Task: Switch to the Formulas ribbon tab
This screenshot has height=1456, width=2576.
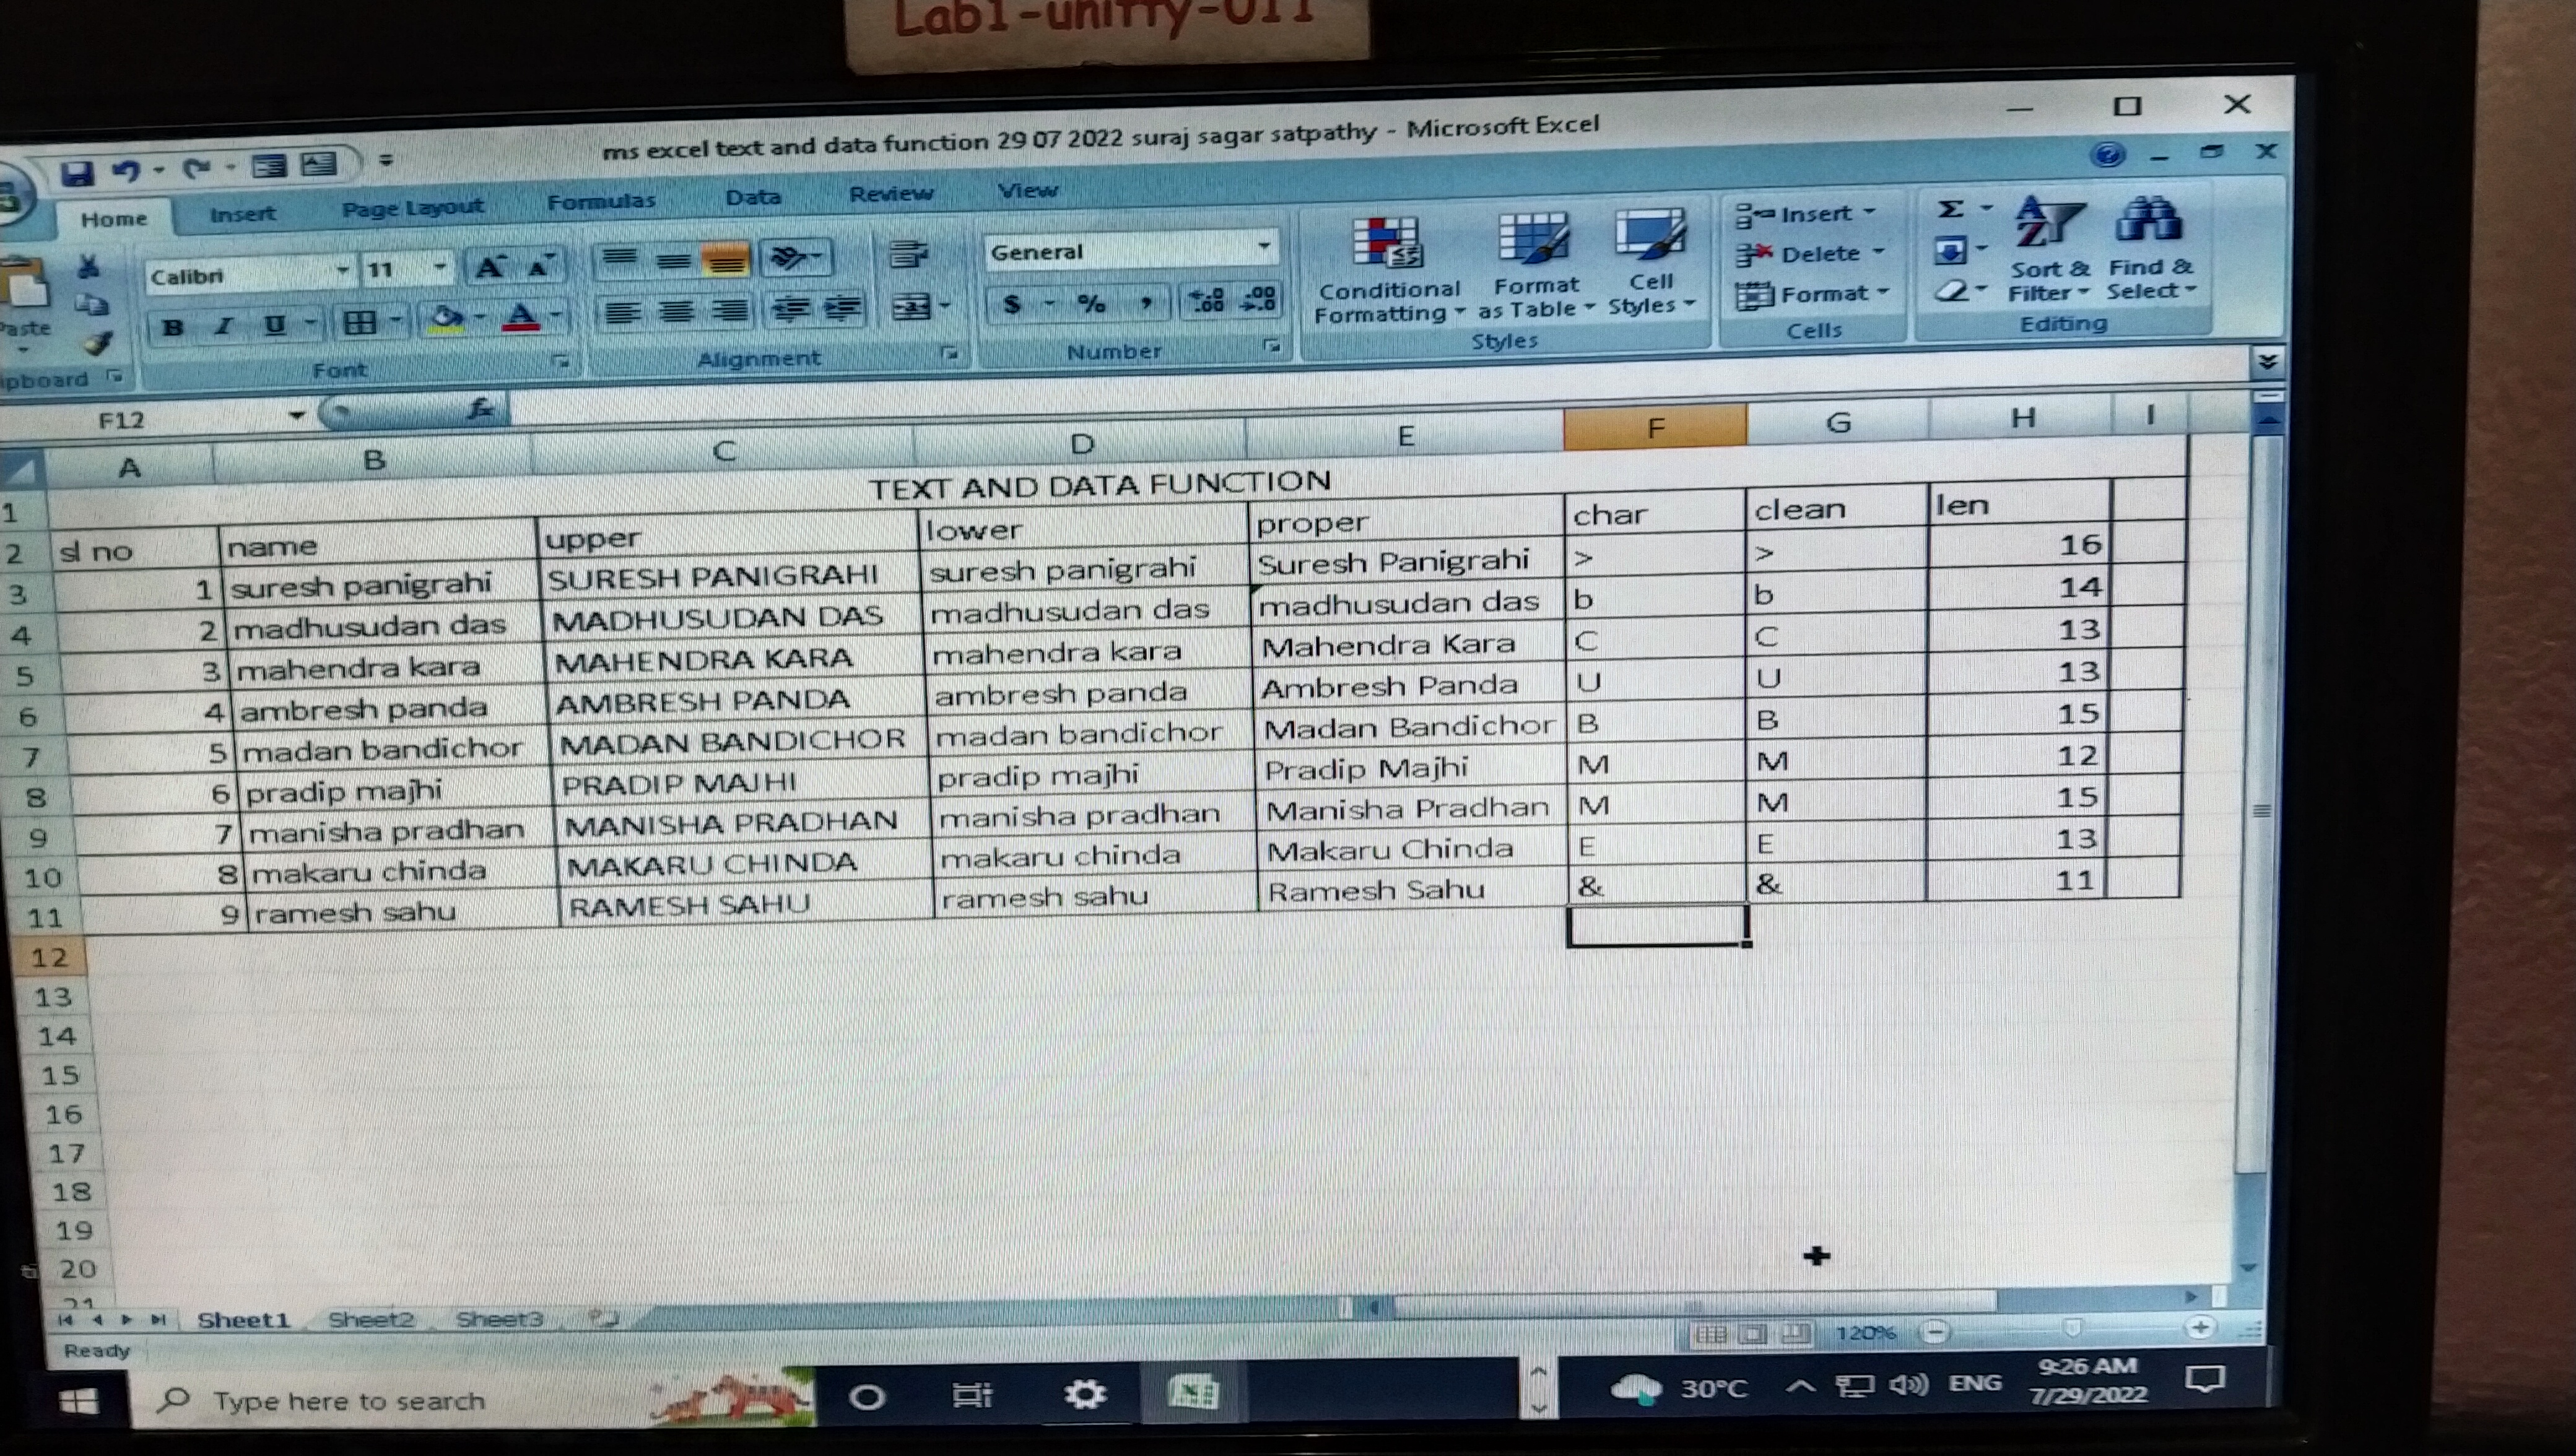Action: click(x=600, y=202)
